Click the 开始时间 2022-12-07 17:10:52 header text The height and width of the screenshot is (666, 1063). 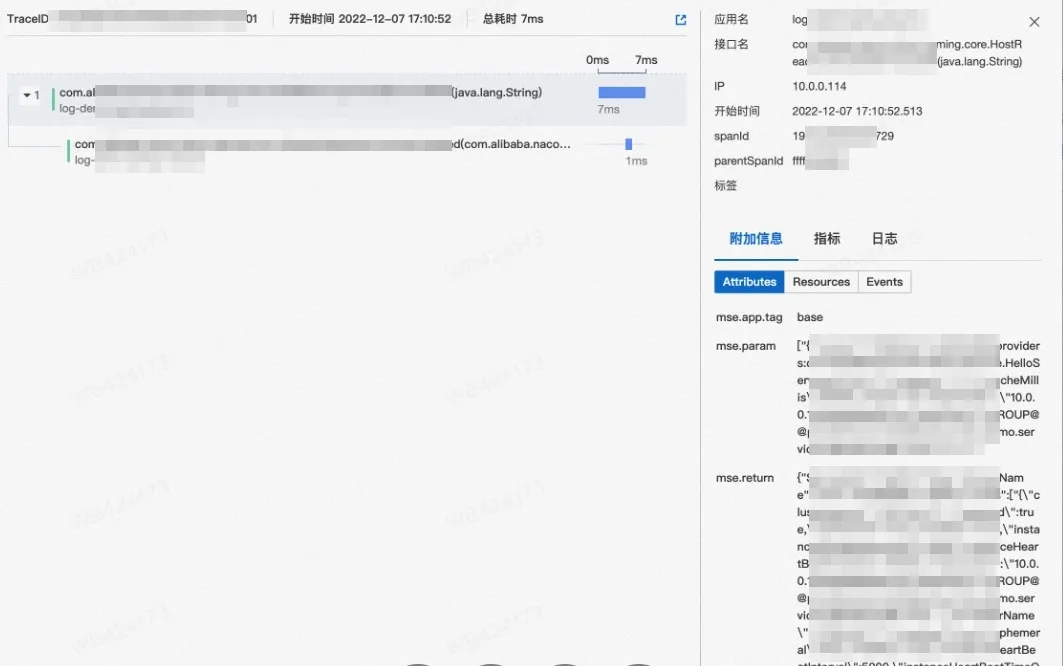pos(369,19)
